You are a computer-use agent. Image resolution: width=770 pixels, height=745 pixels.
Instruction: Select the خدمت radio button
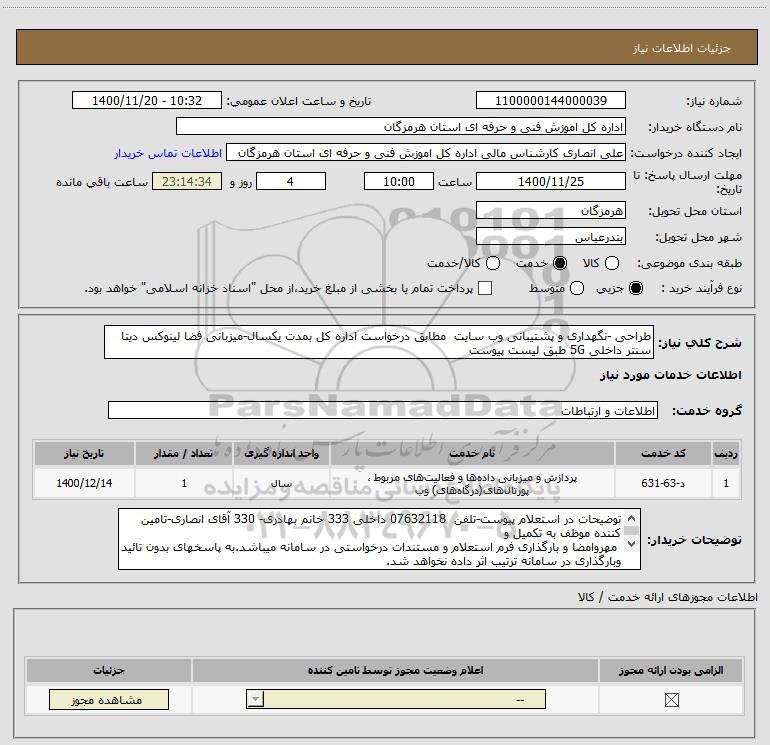[x=560, y=264]
